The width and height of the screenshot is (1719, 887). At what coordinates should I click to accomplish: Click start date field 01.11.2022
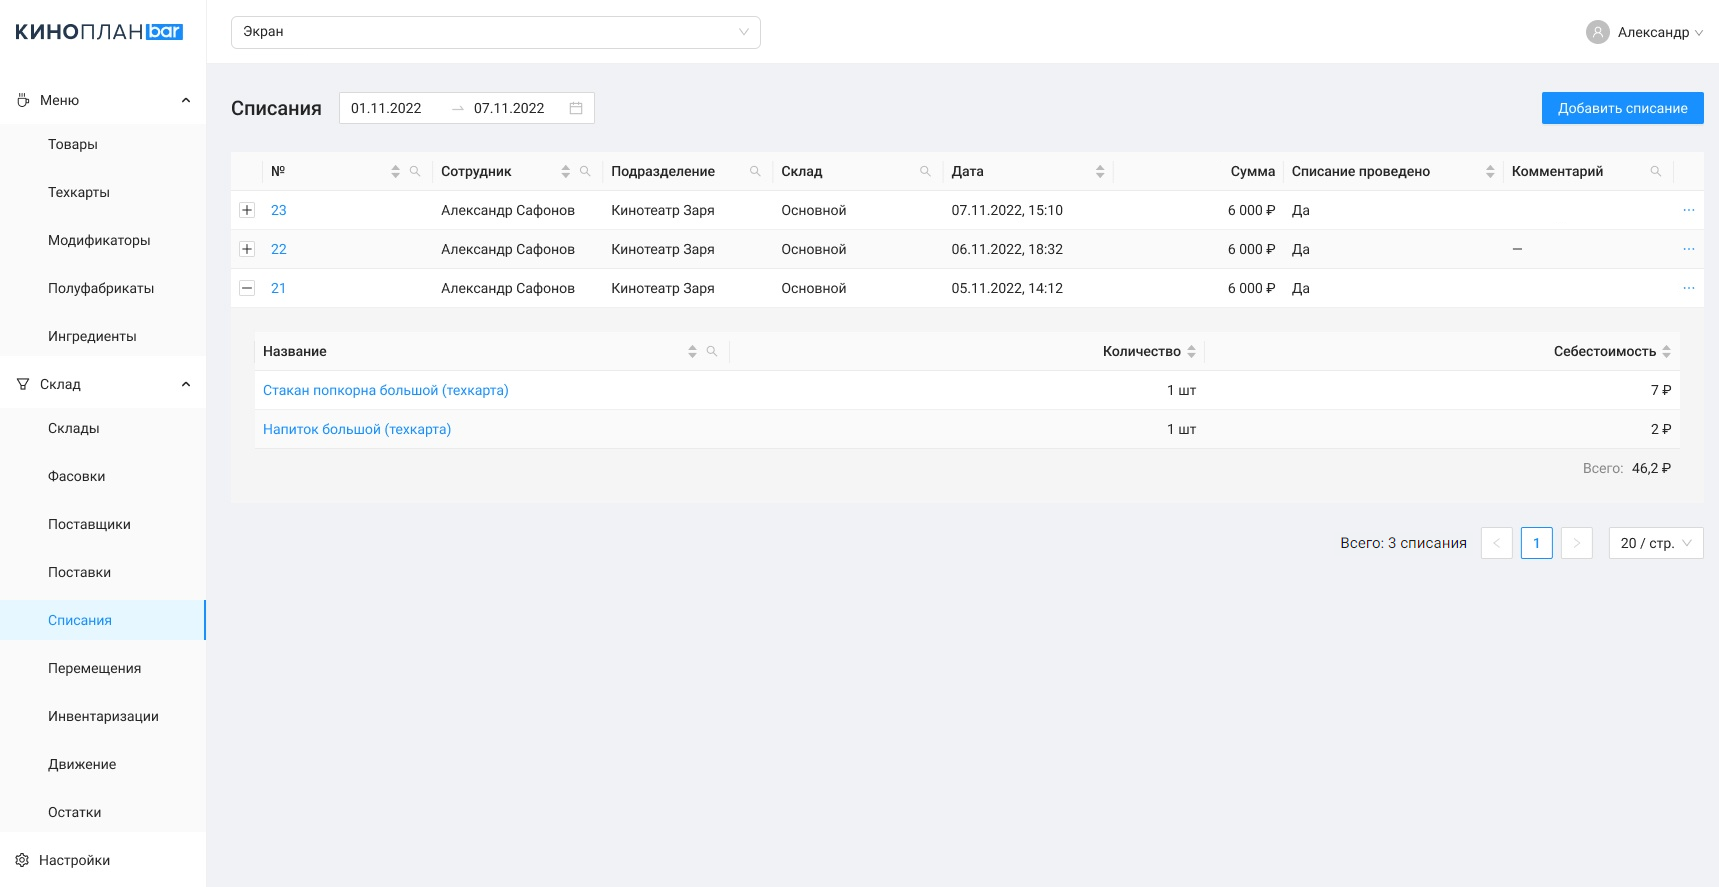[386, 108]
